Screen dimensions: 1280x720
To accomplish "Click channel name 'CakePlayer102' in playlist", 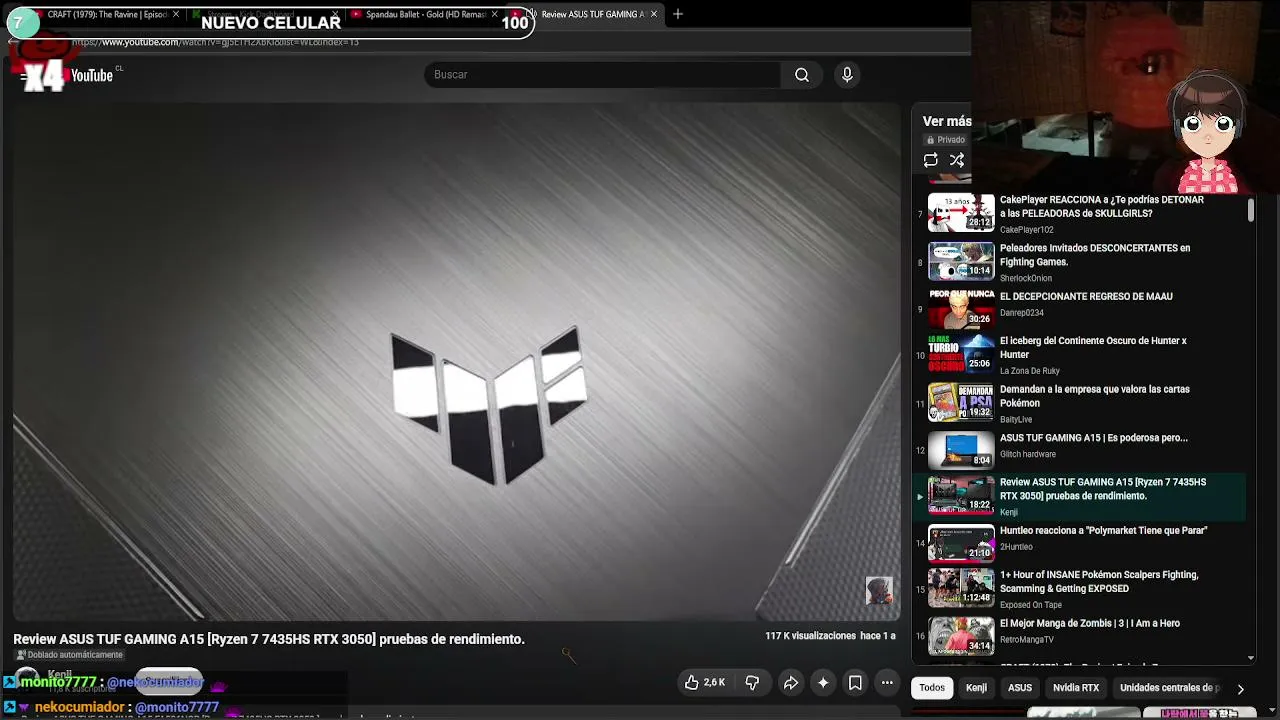I will (x=1027, y=230).
